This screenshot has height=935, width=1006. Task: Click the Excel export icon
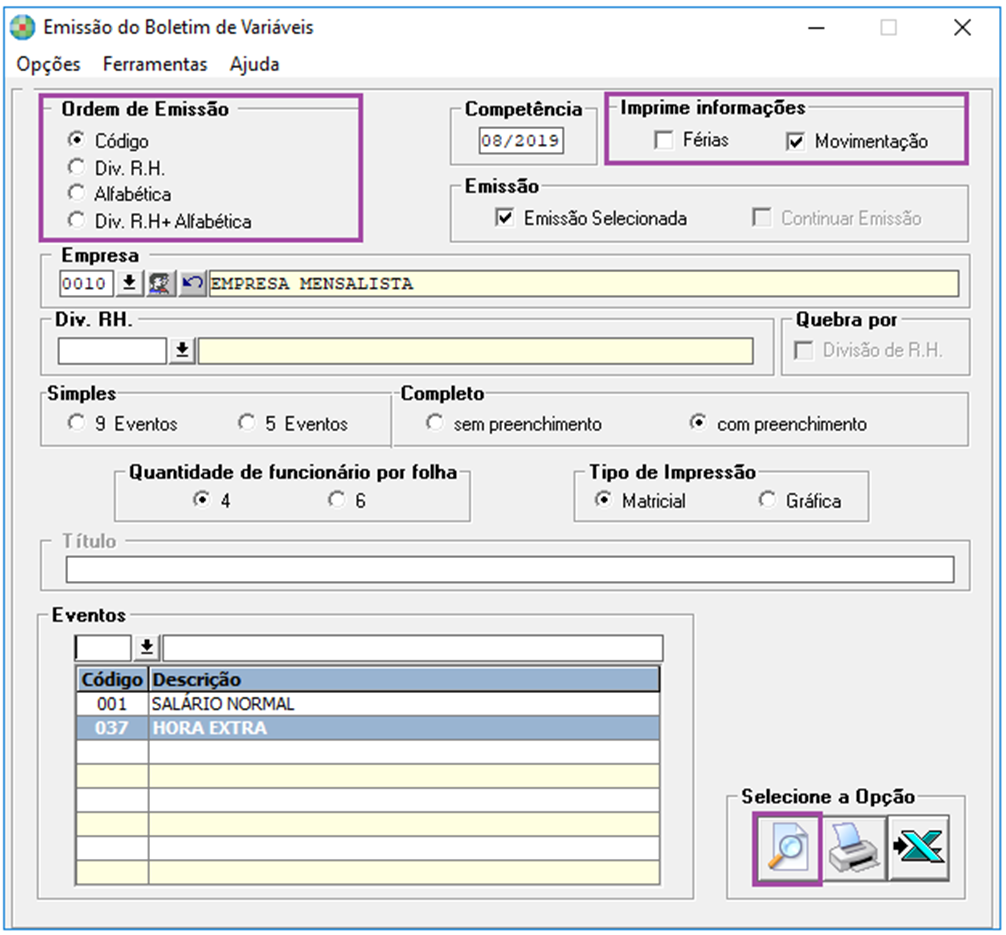(x=918, y=848)
